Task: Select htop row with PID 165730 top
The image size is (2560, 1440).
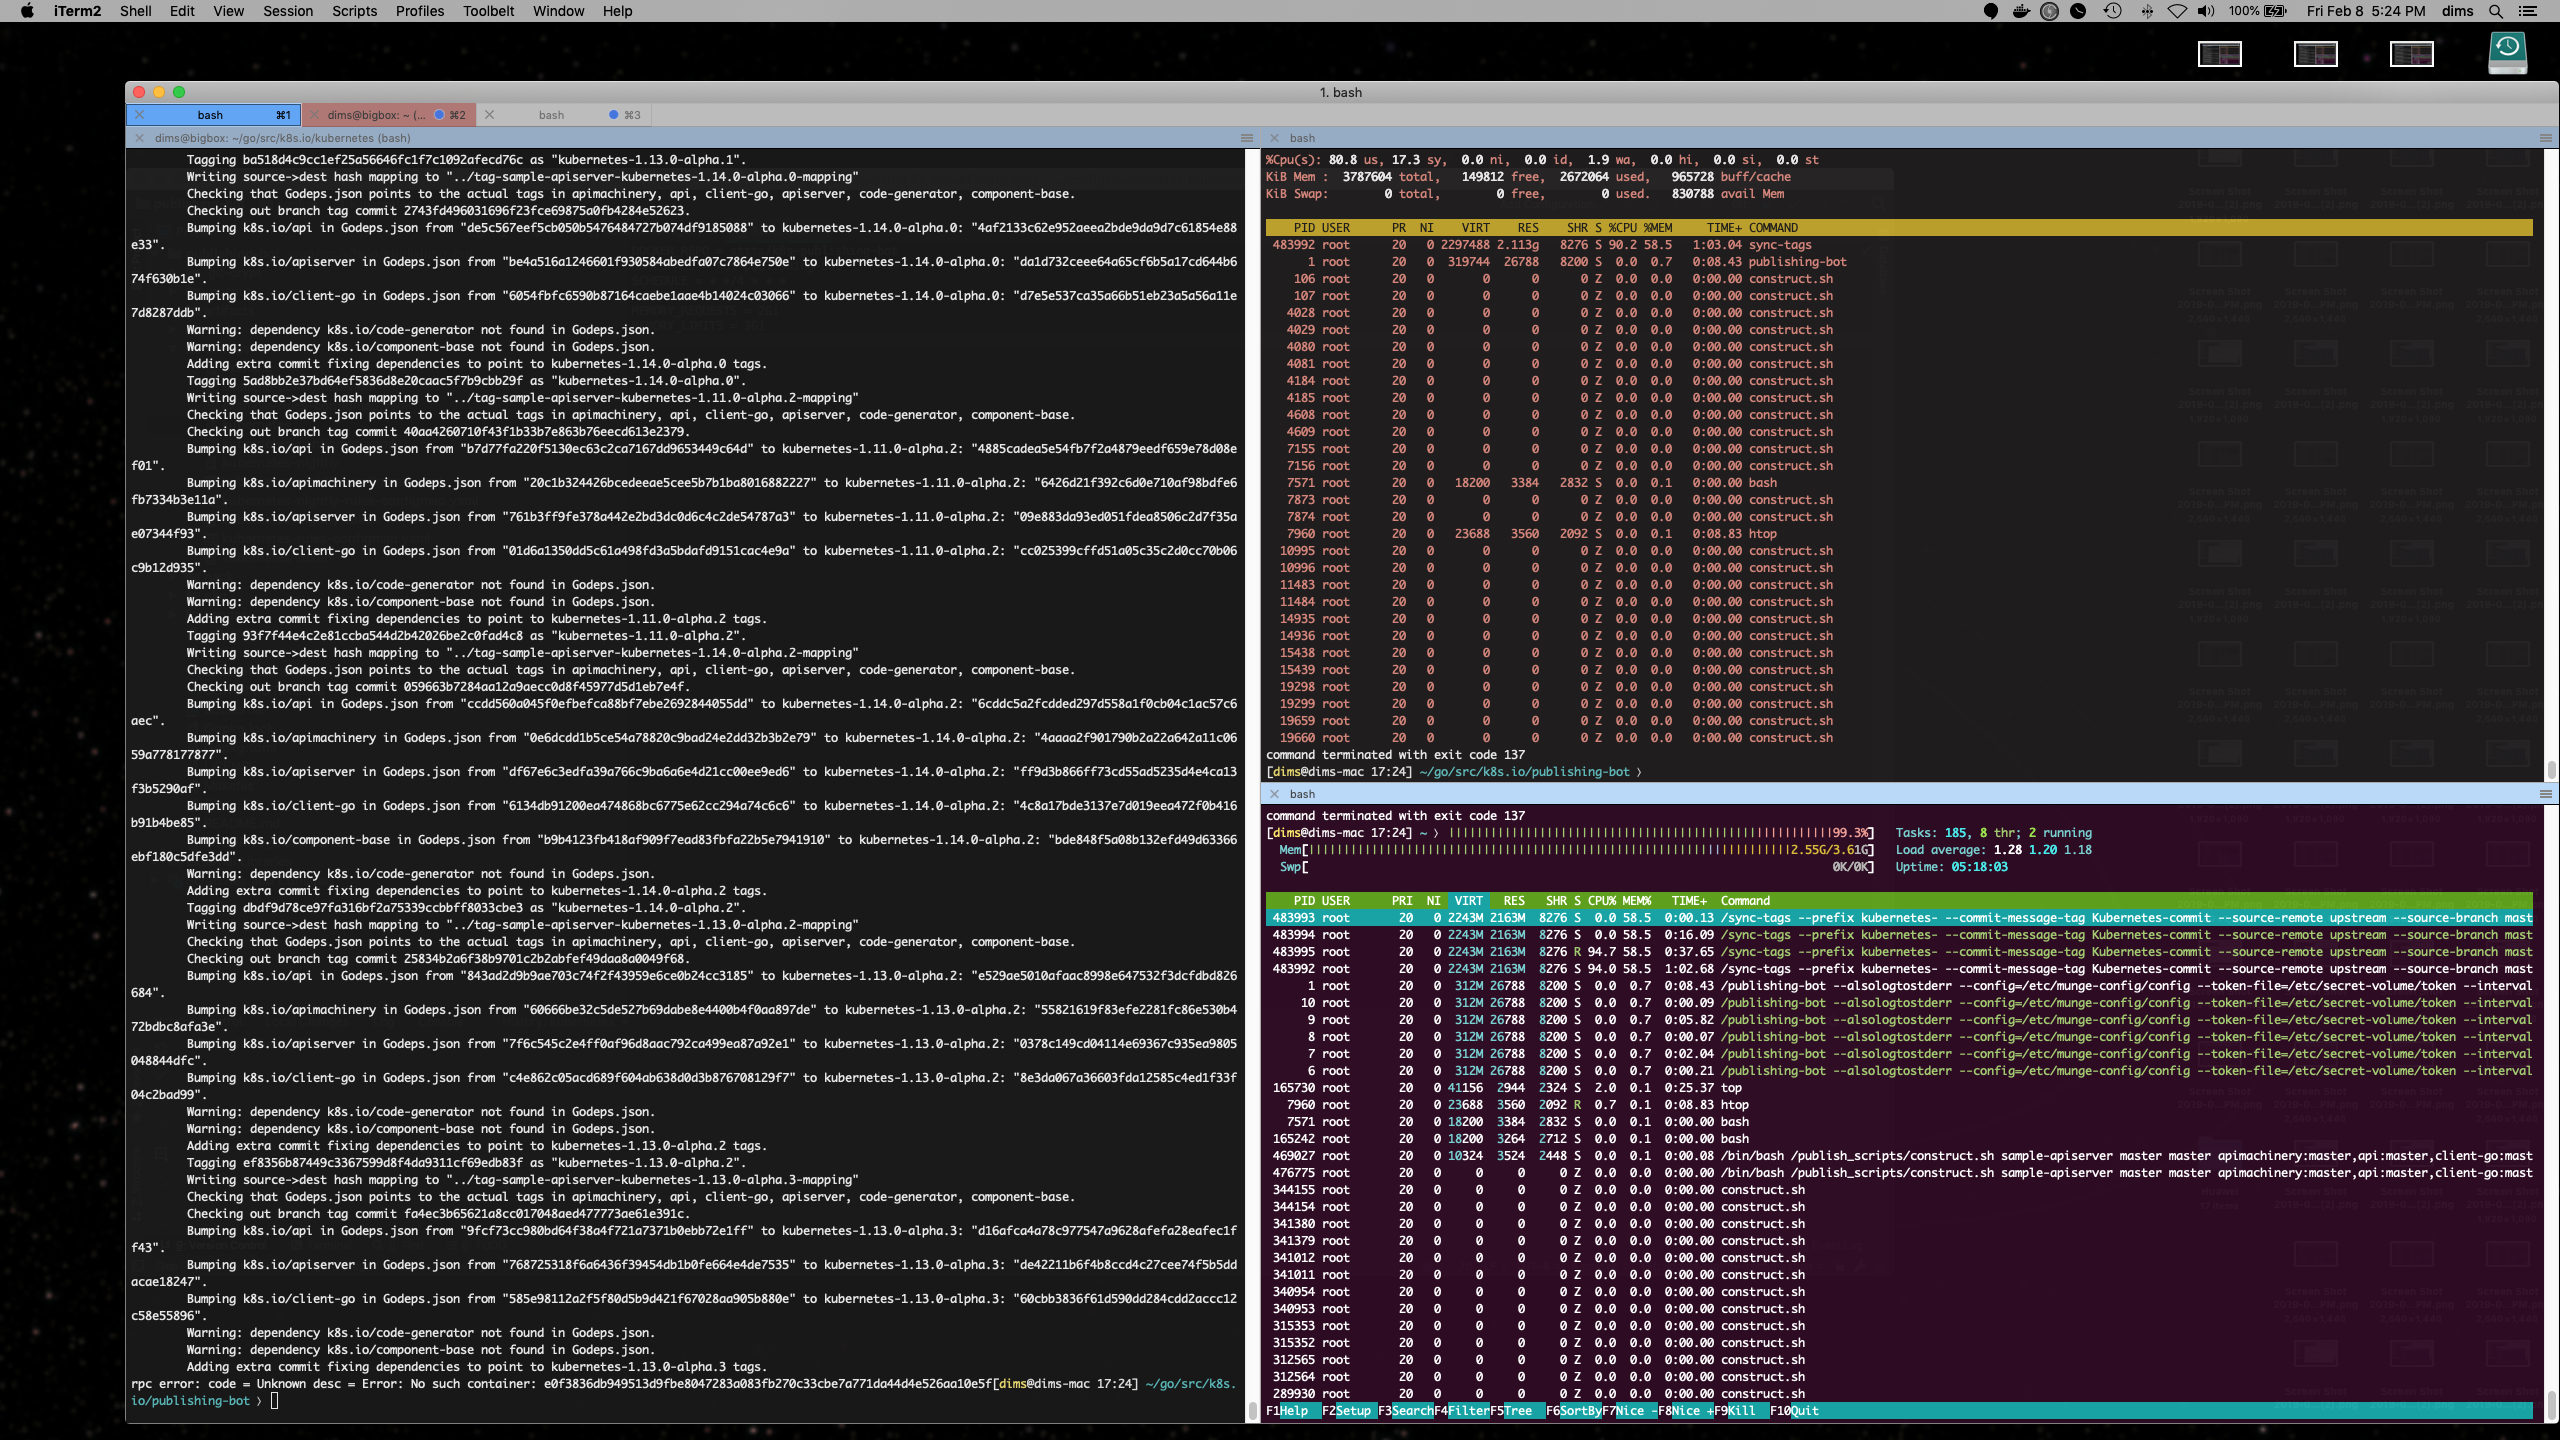Action: click(x=1899, y=1088)
